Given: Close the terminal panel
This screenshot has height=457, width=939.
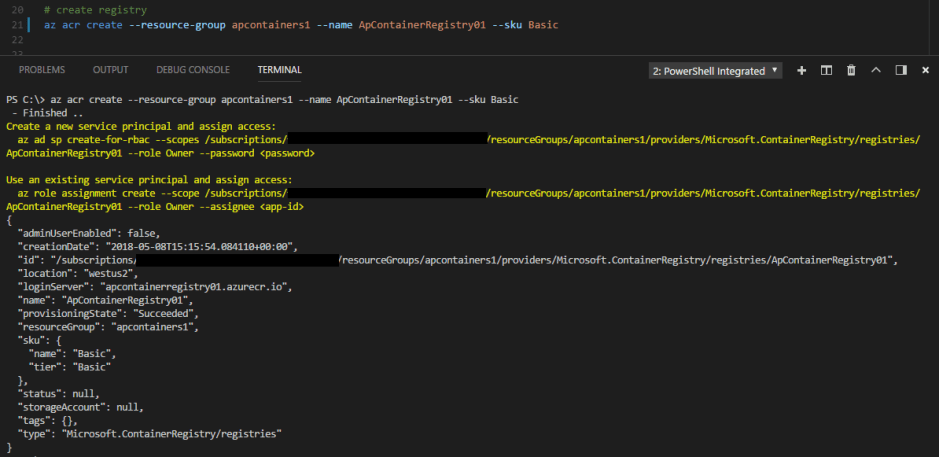Looking at the screenshot, I should coord(924,70).
